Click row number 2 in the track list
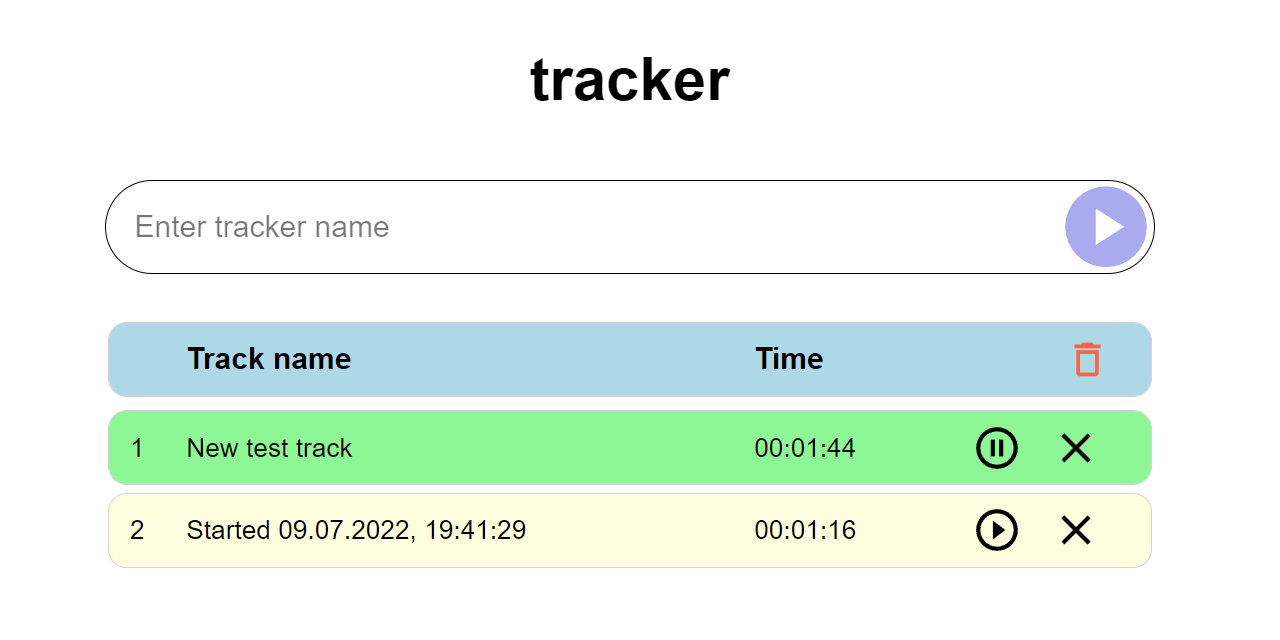1280x640 pixels. [137, 530]
